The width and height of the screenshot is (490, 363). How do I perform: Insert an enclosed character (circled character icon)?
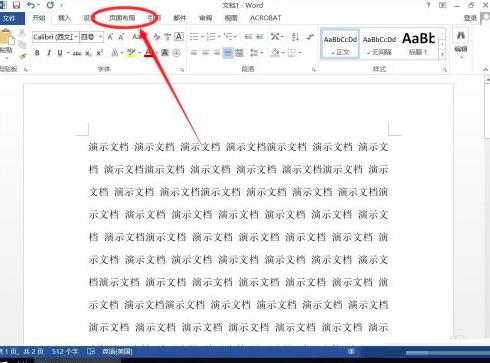click(177, 53)
